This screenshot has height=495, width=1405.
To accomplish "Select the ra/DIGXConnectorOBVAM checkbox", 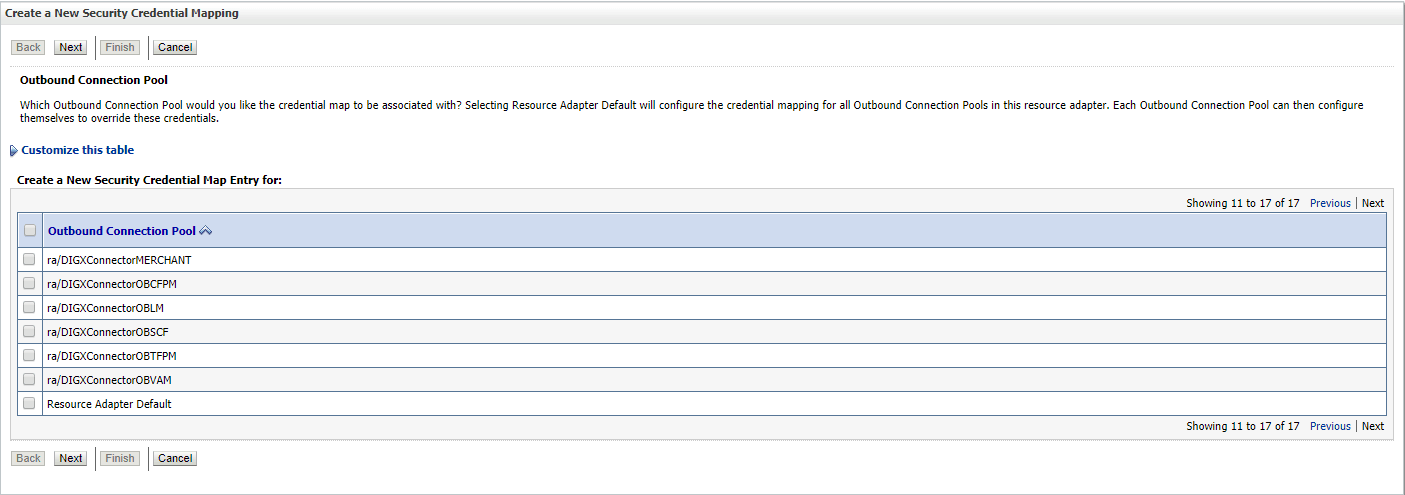I will pos(29,379).
